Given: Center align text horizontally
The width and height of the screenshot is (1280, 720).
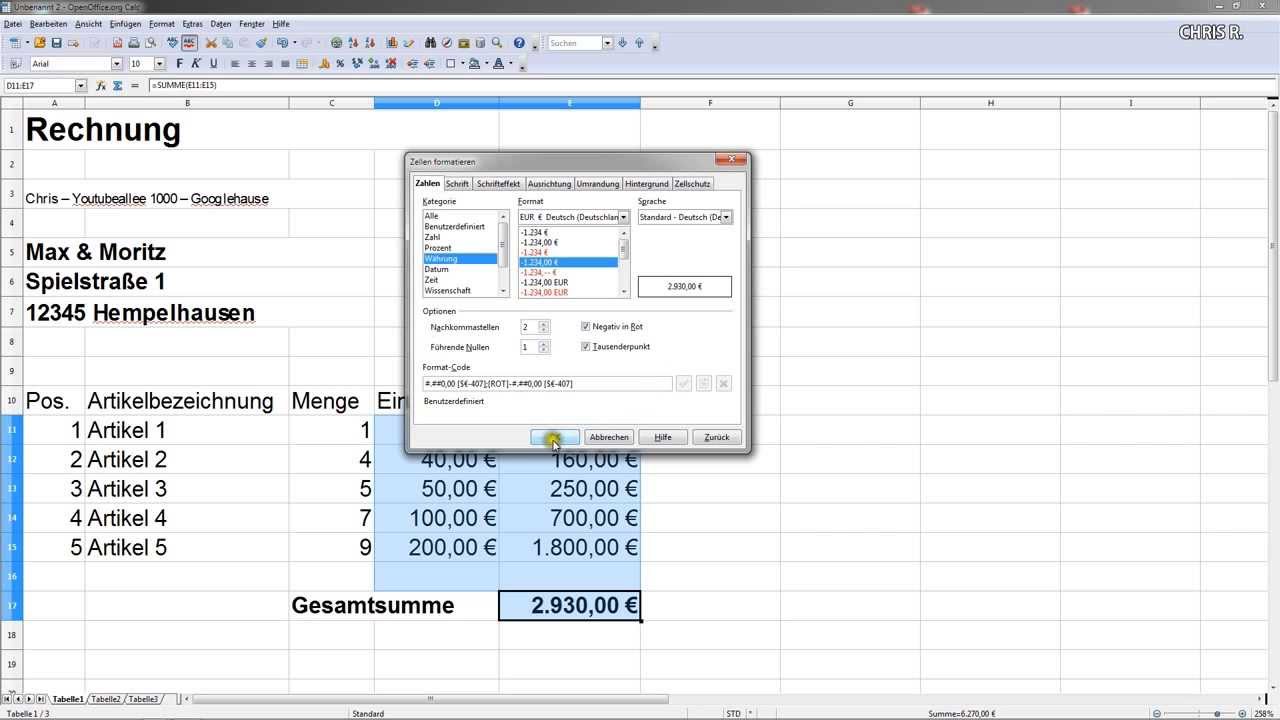Looking at the screenshot, I should point(251,63).
